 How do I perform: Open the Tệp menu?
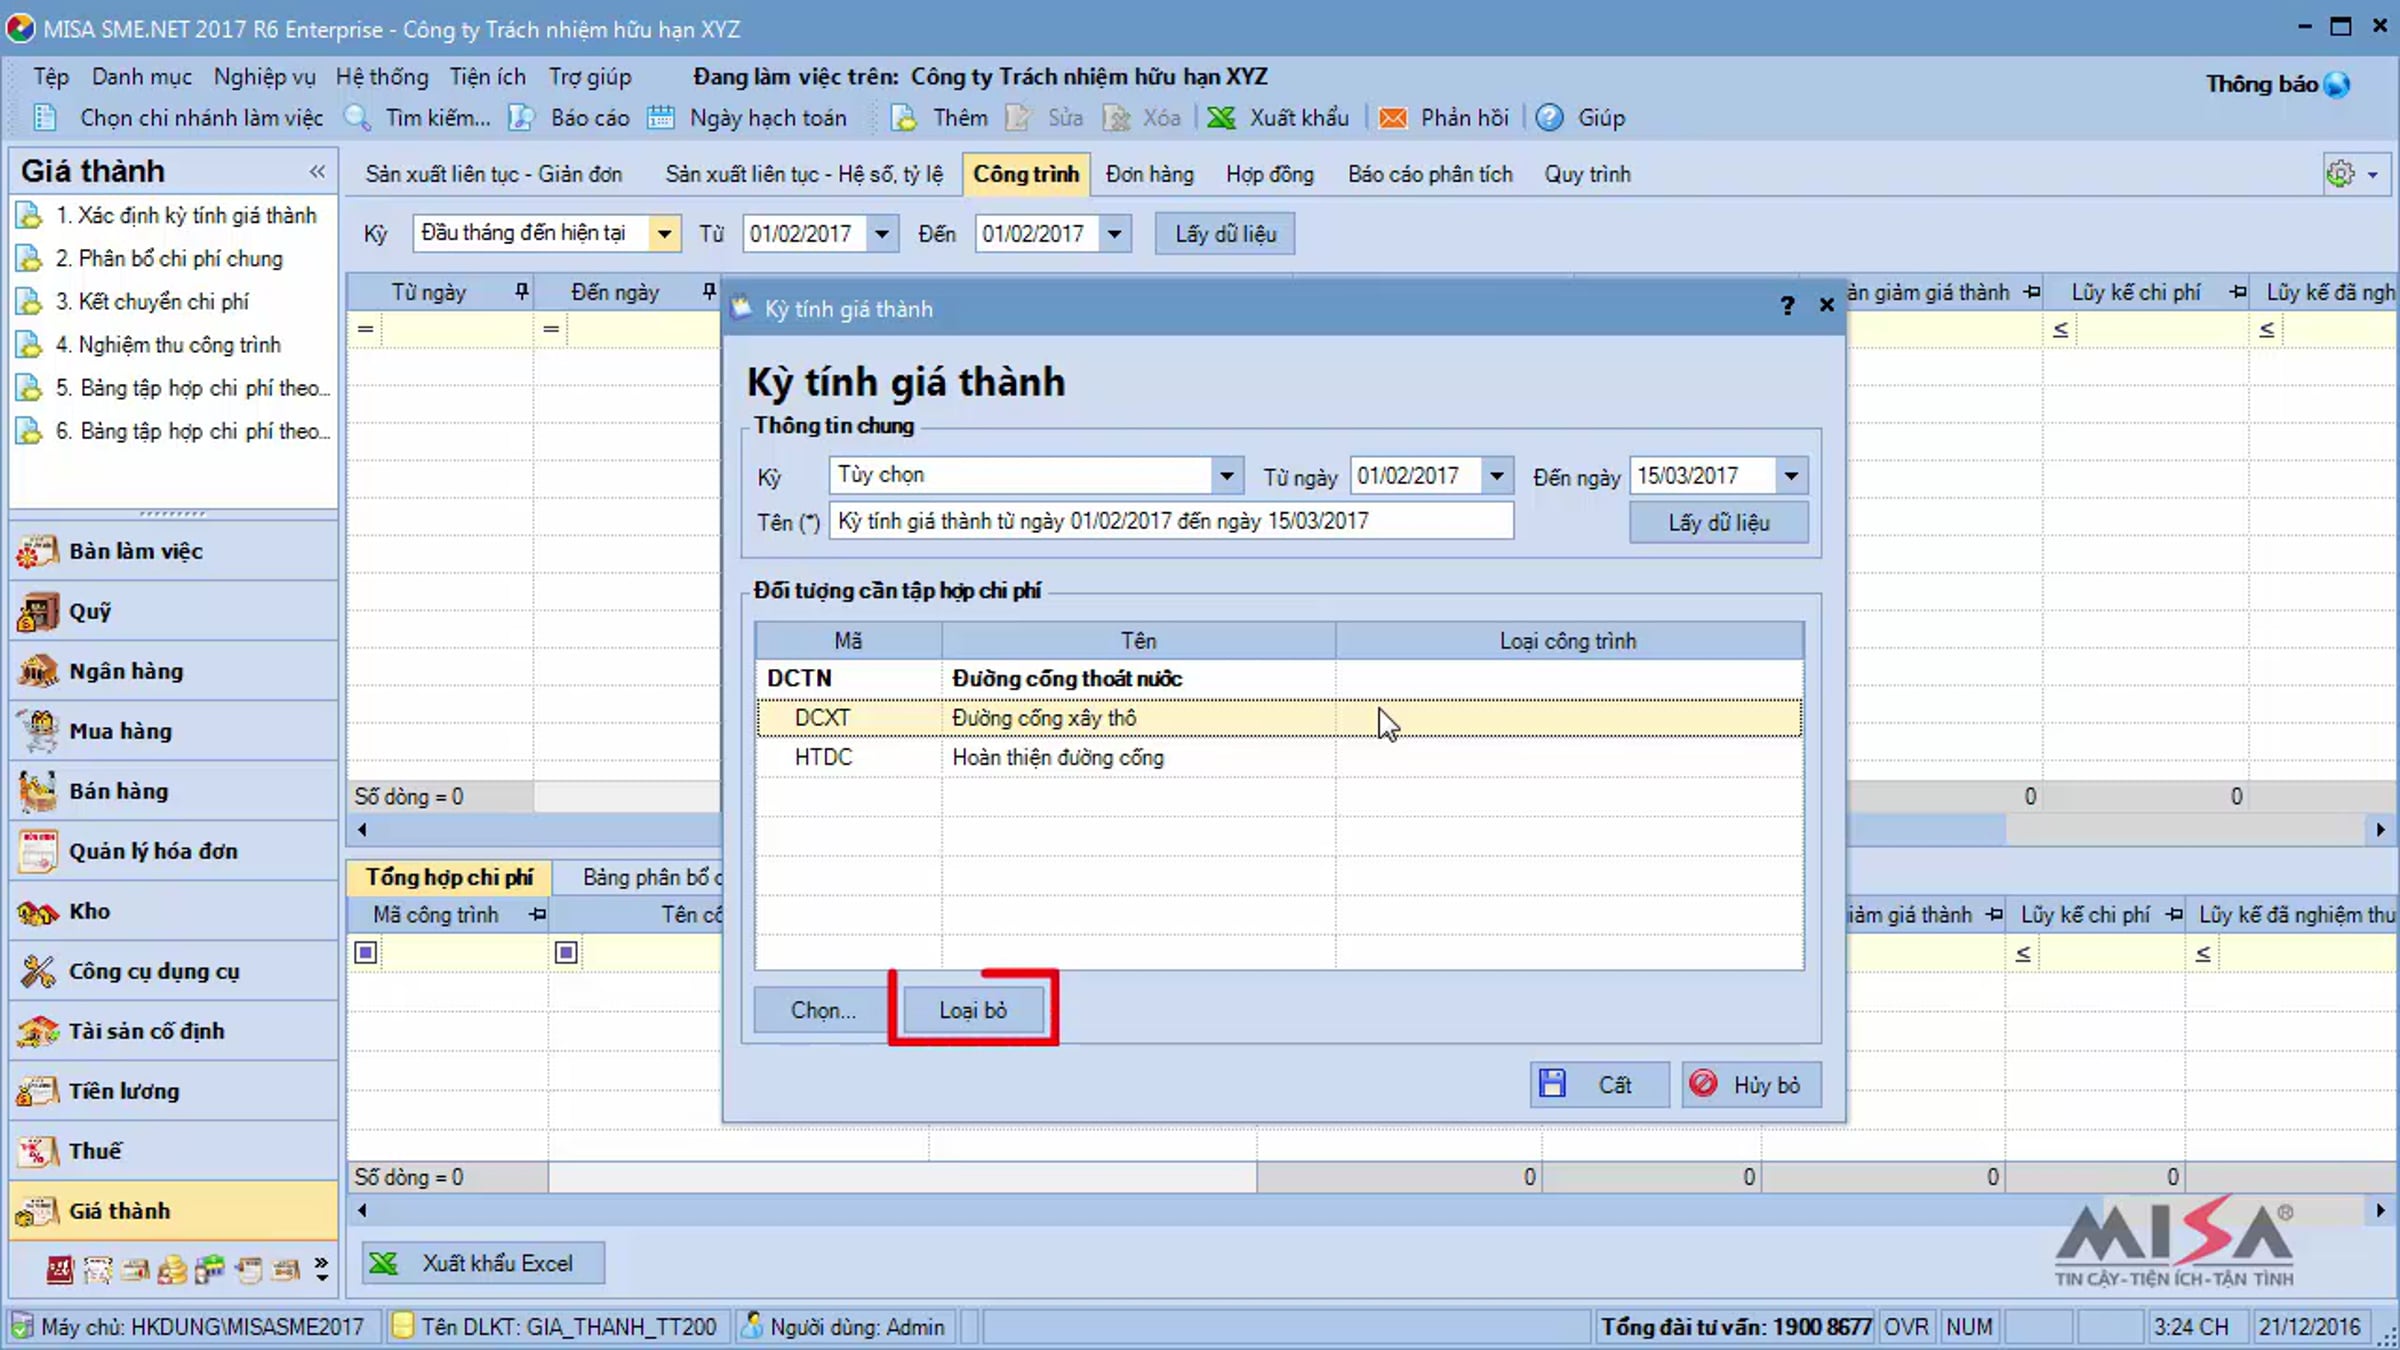pos(51,77)
